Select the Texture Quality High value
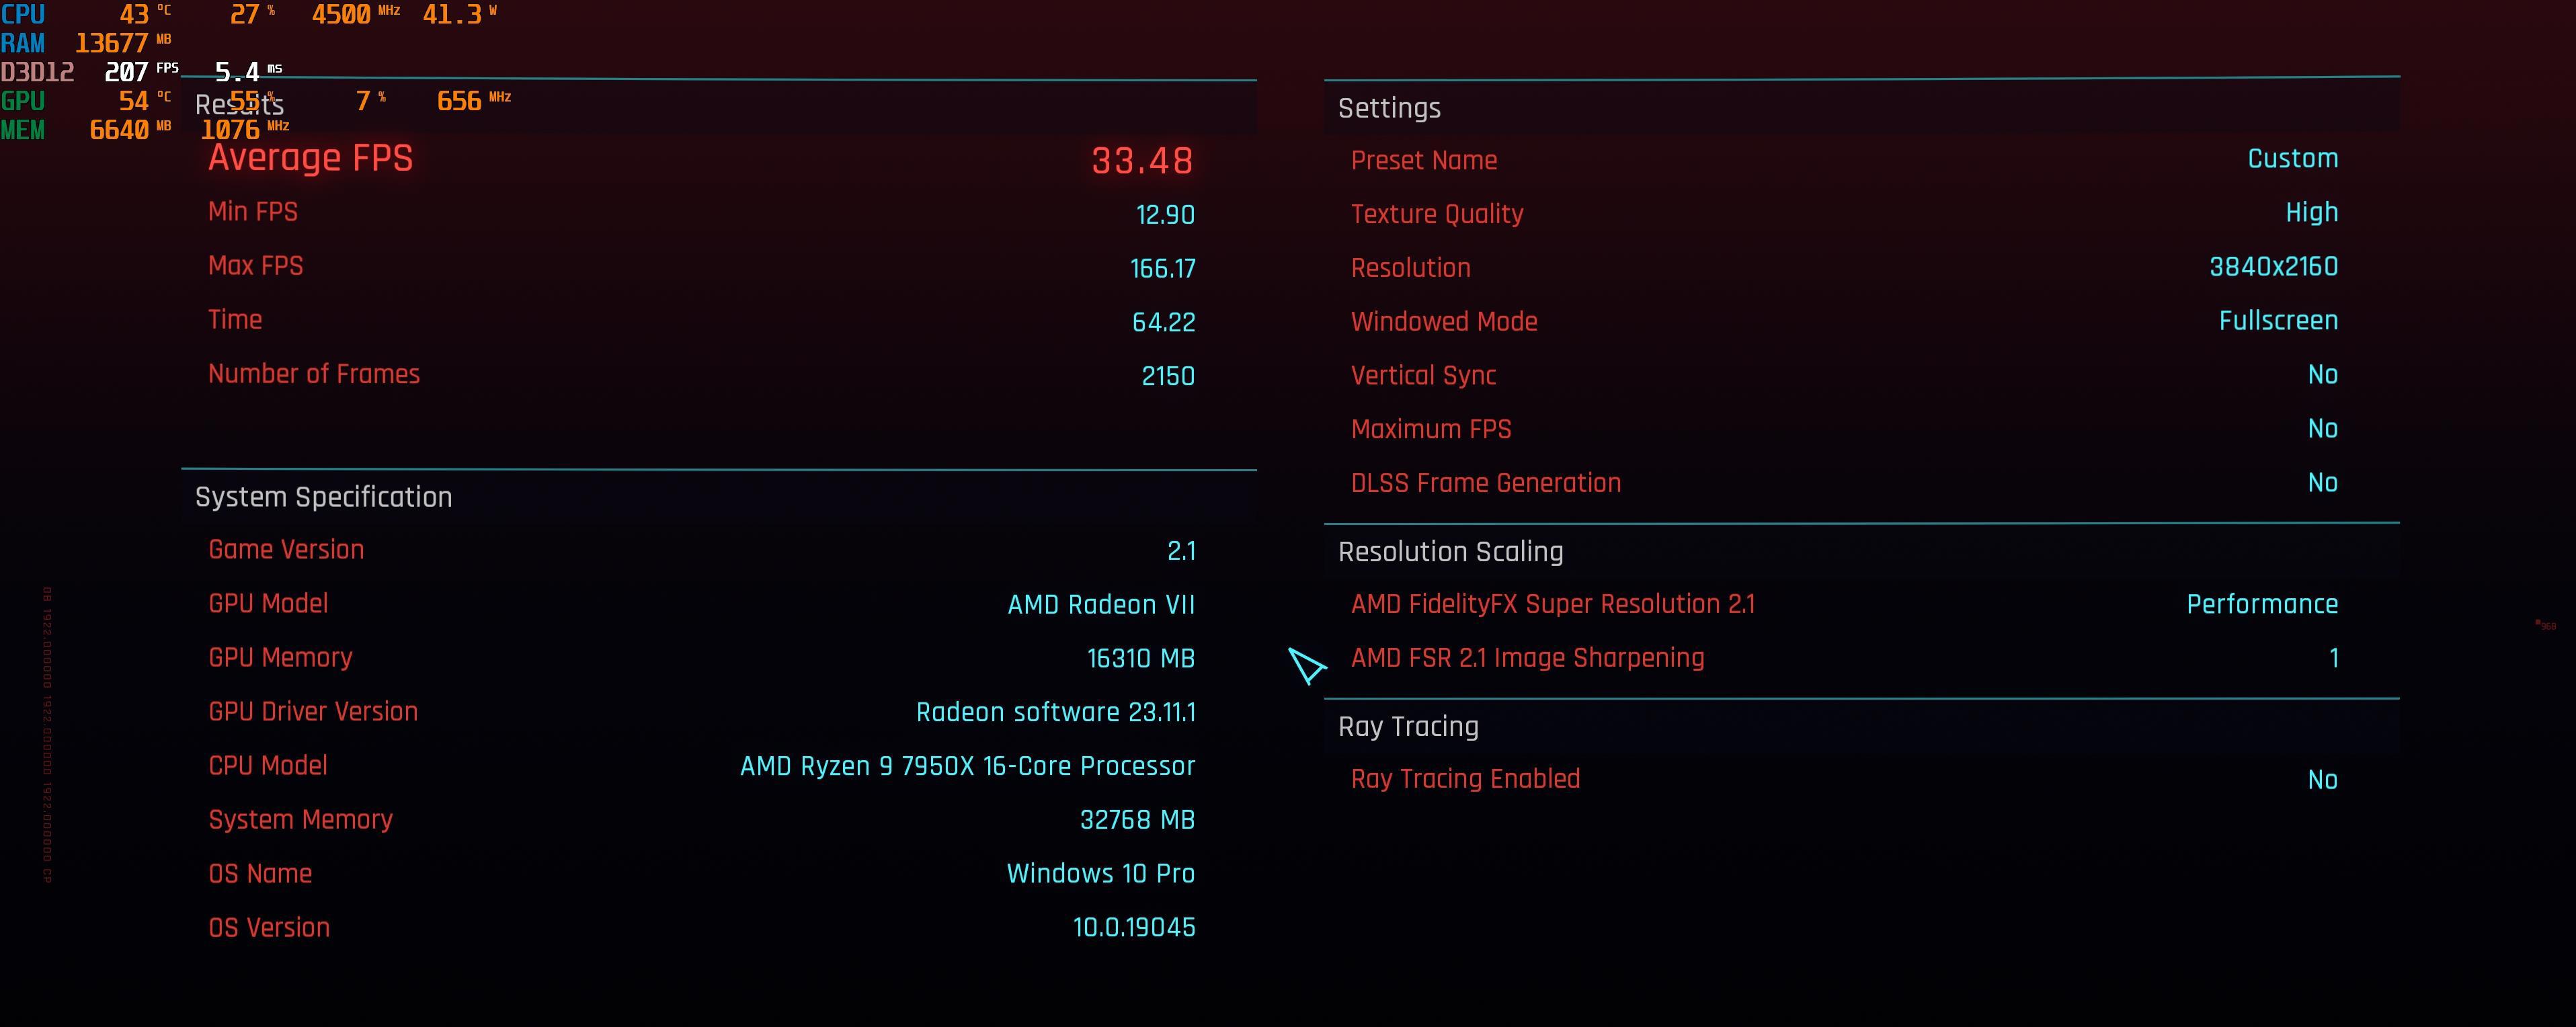This screenshot has width=2576, height=1027. (2311, 213)
